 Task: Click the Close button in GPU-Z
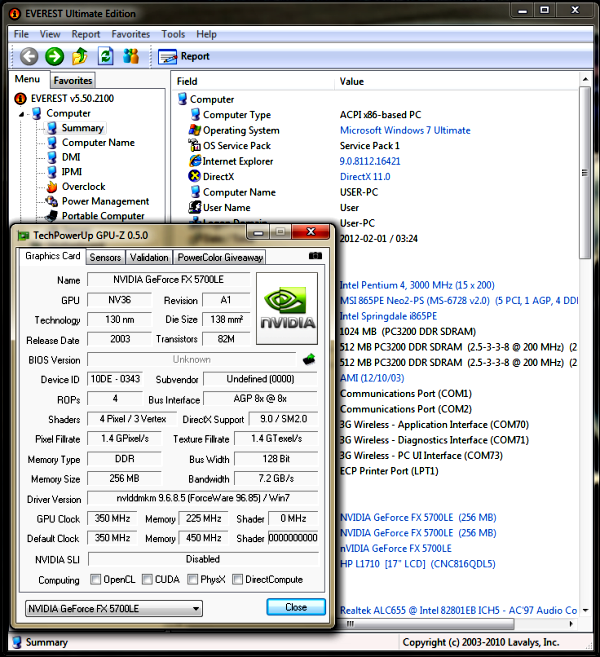[x=296, y=607]
